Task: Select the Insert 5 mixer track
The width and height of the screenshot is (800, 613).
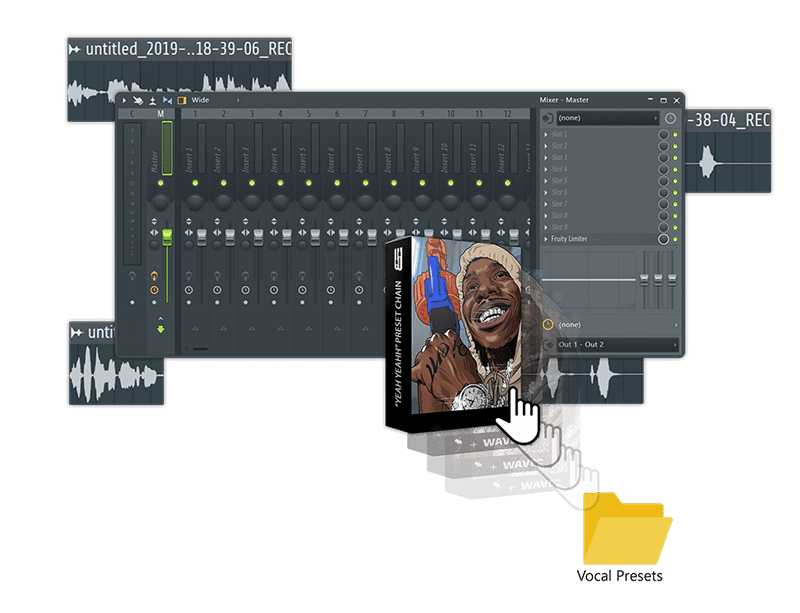Action: tap(302, 158)
